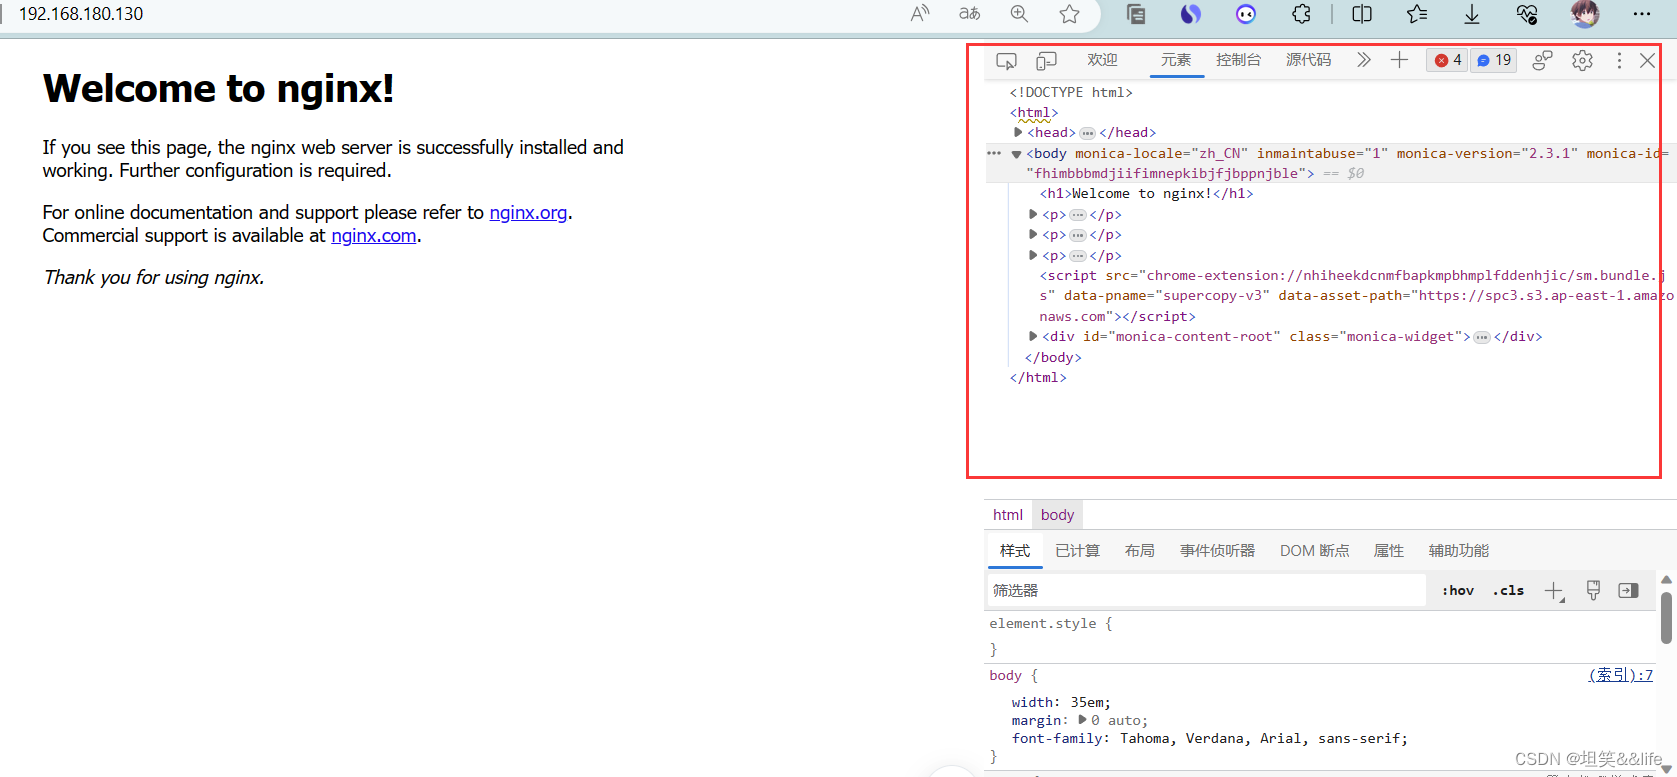The width and height of the screenshot is (1677, 777).
Task: Expand the monica-content-root div node
Action: click(x=1033, y=336)
